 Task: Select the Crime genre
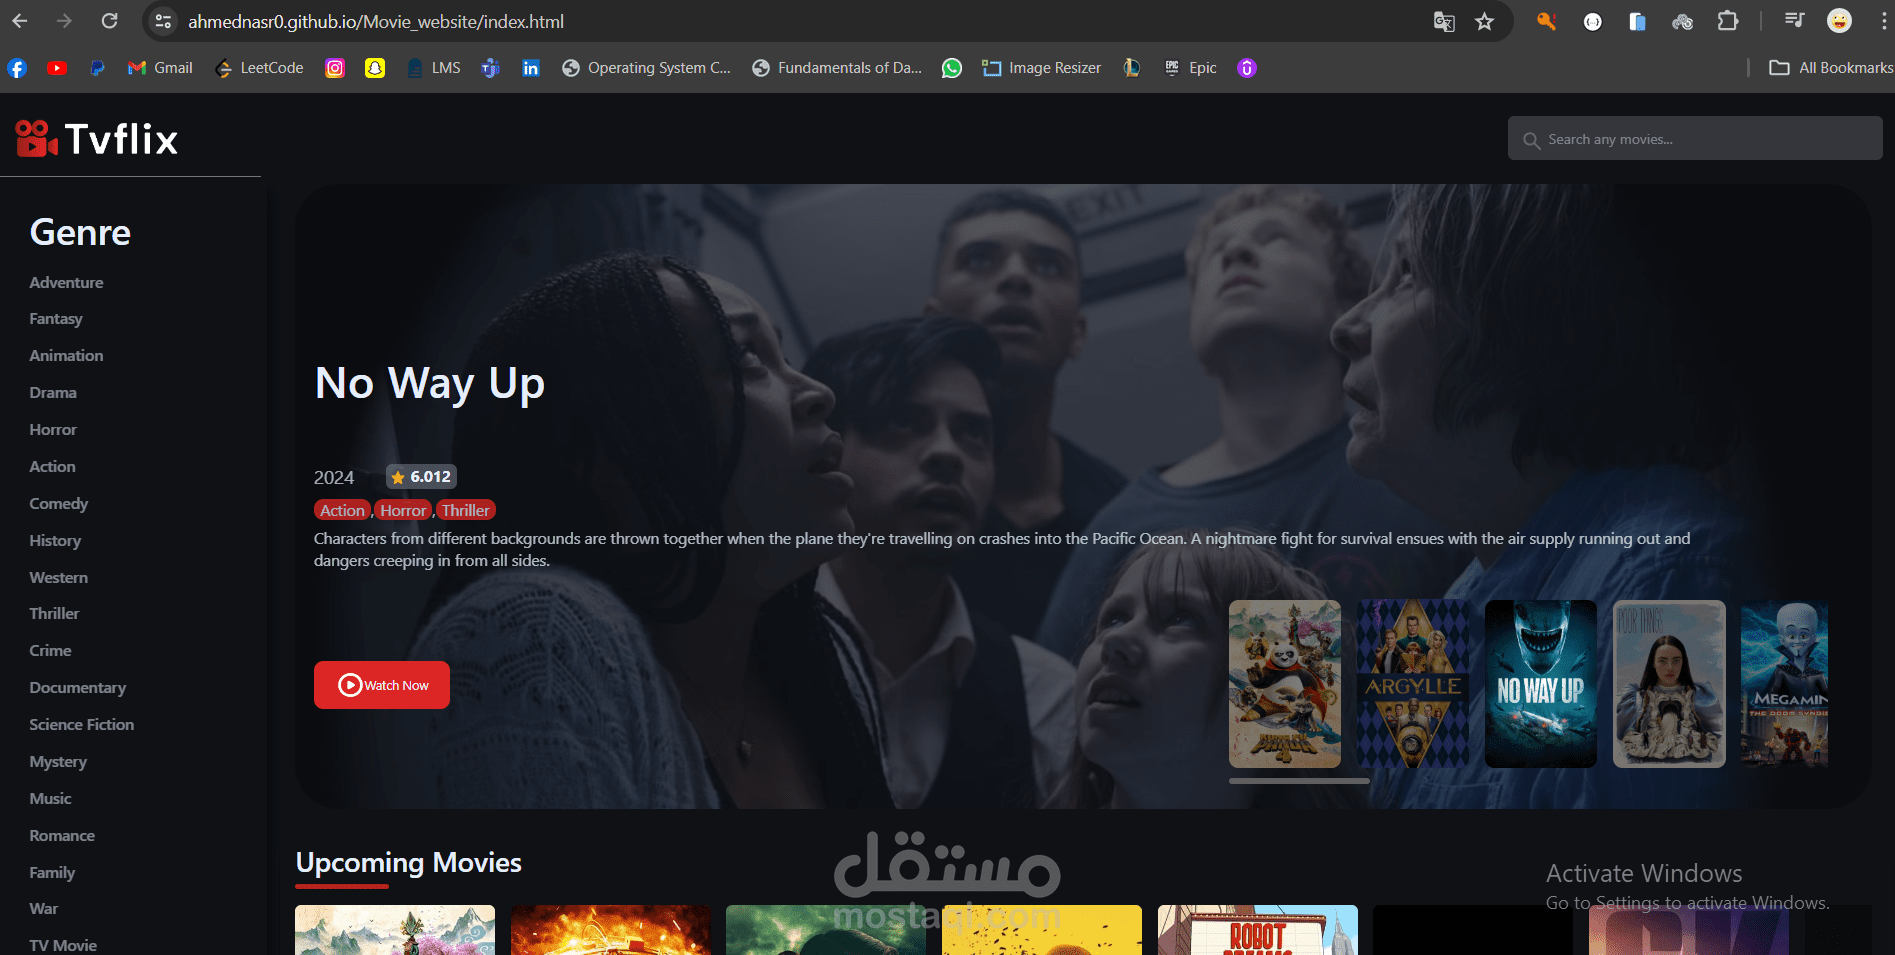(50, 651)
